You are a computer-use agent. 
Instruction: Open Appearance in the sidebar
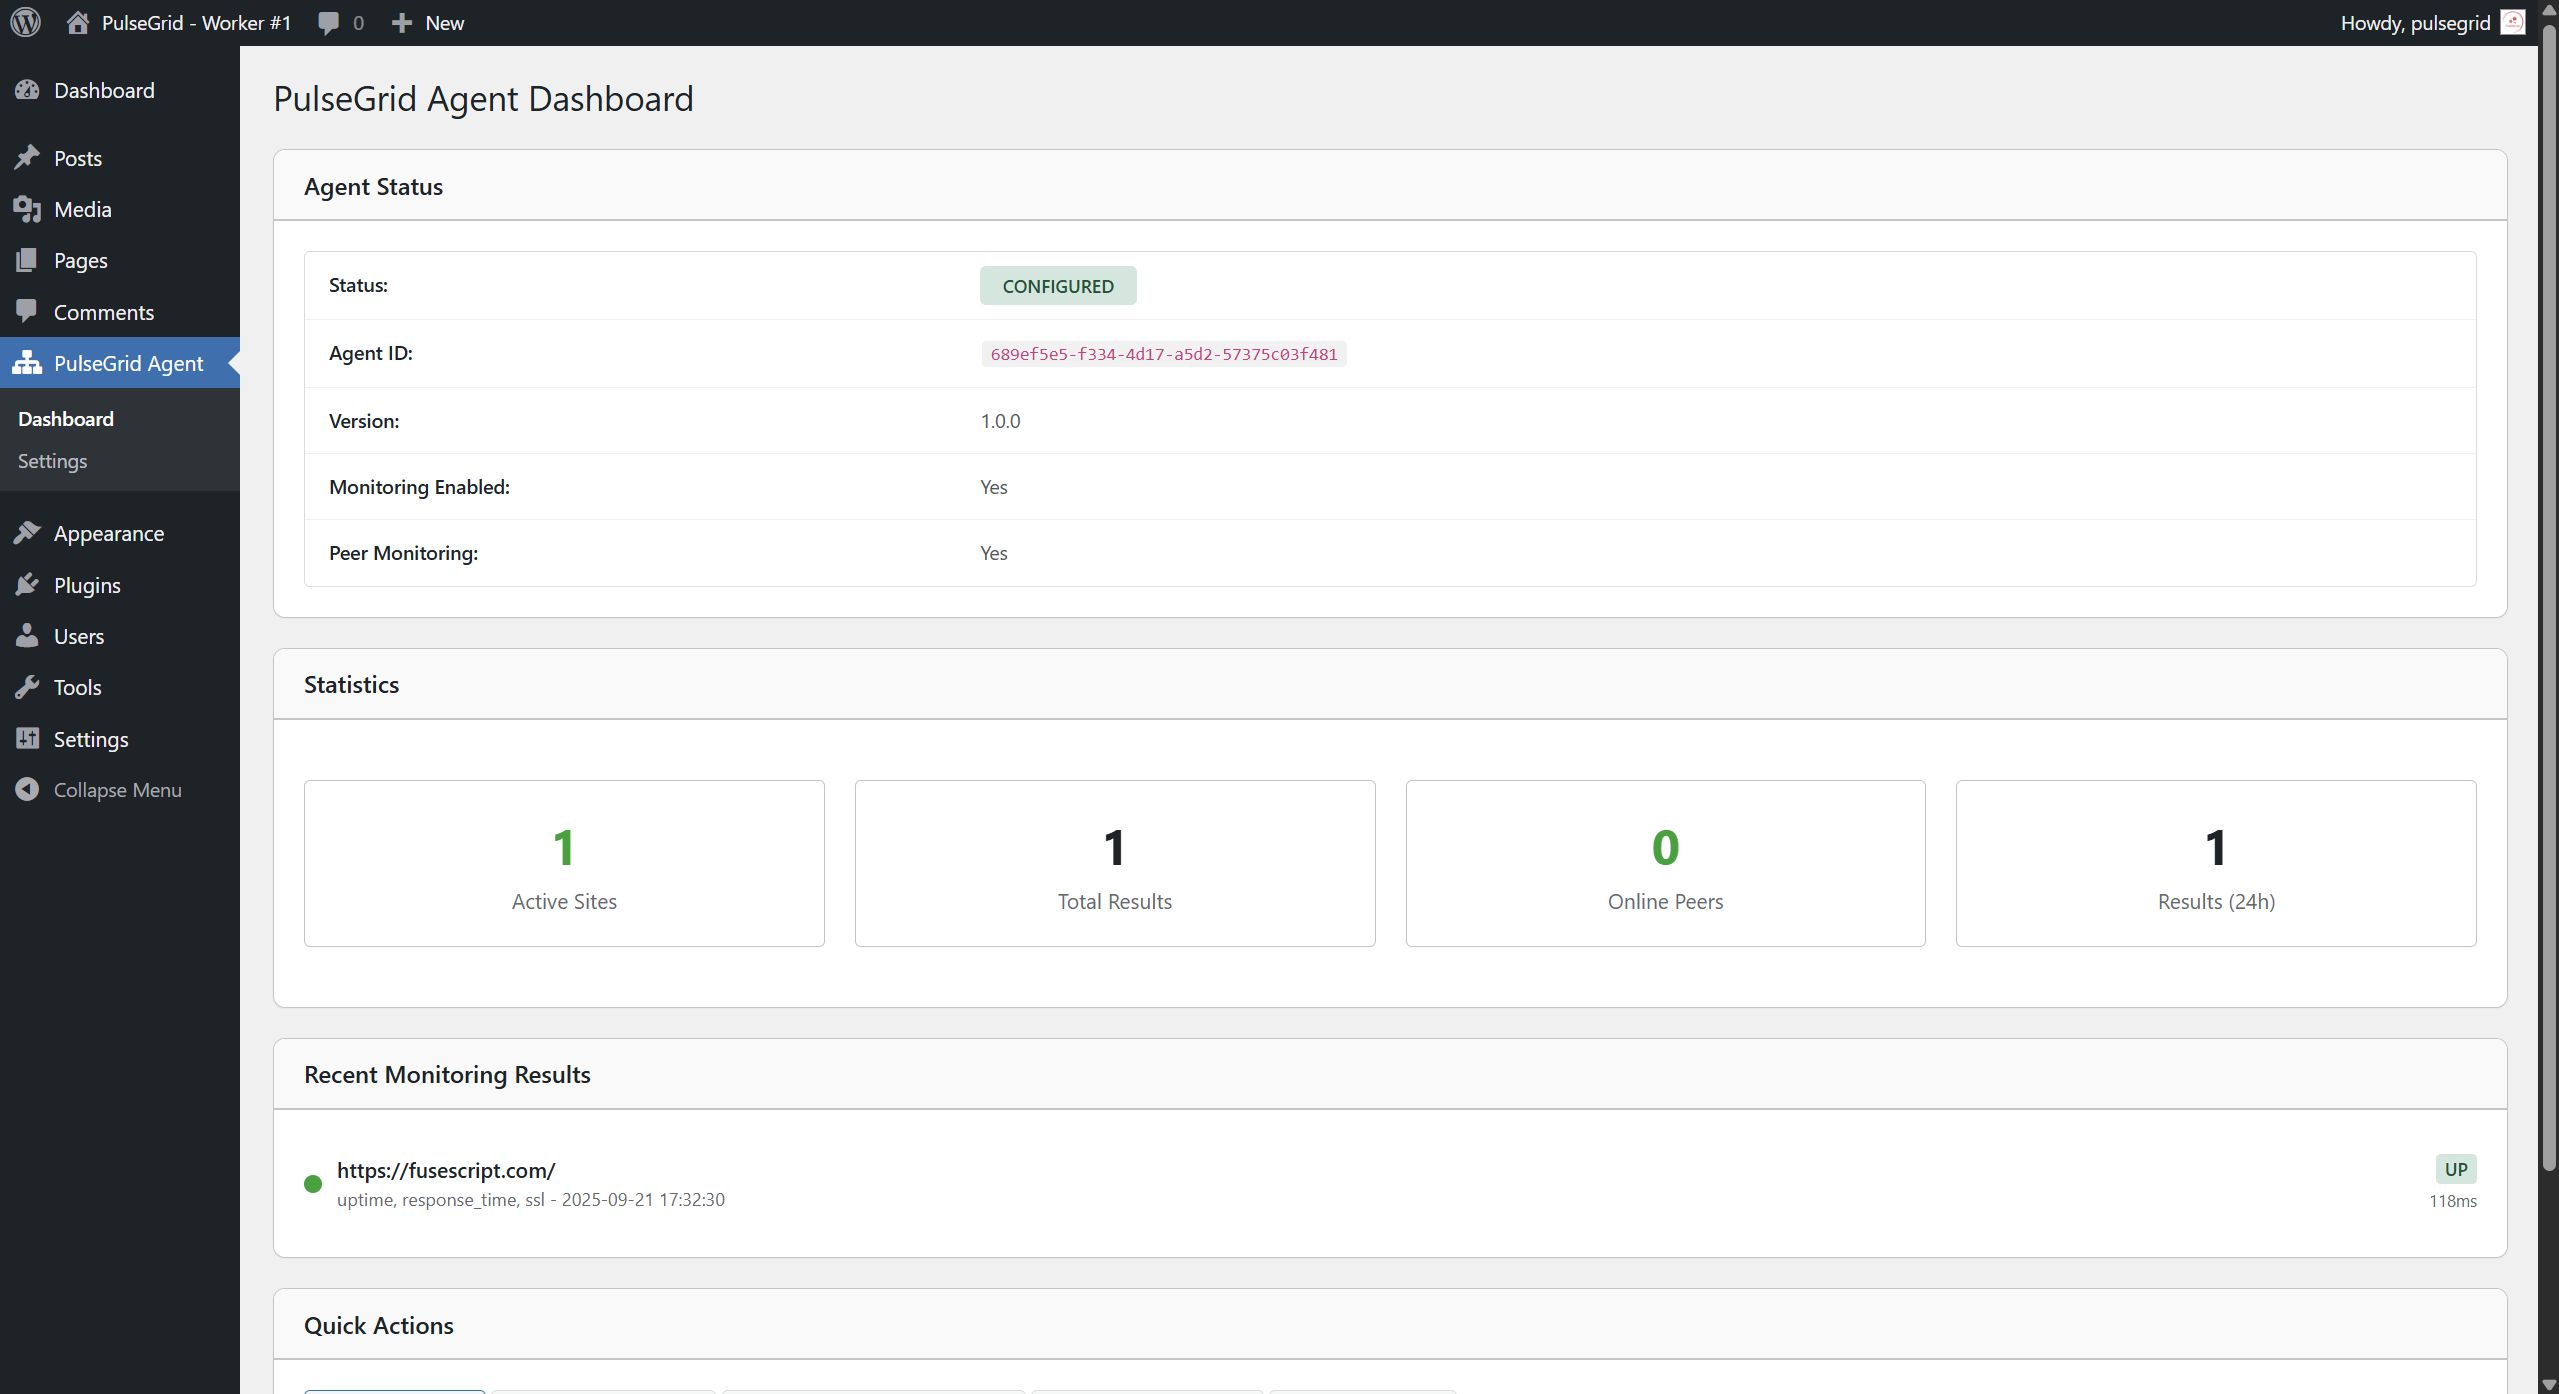[108, 533]
